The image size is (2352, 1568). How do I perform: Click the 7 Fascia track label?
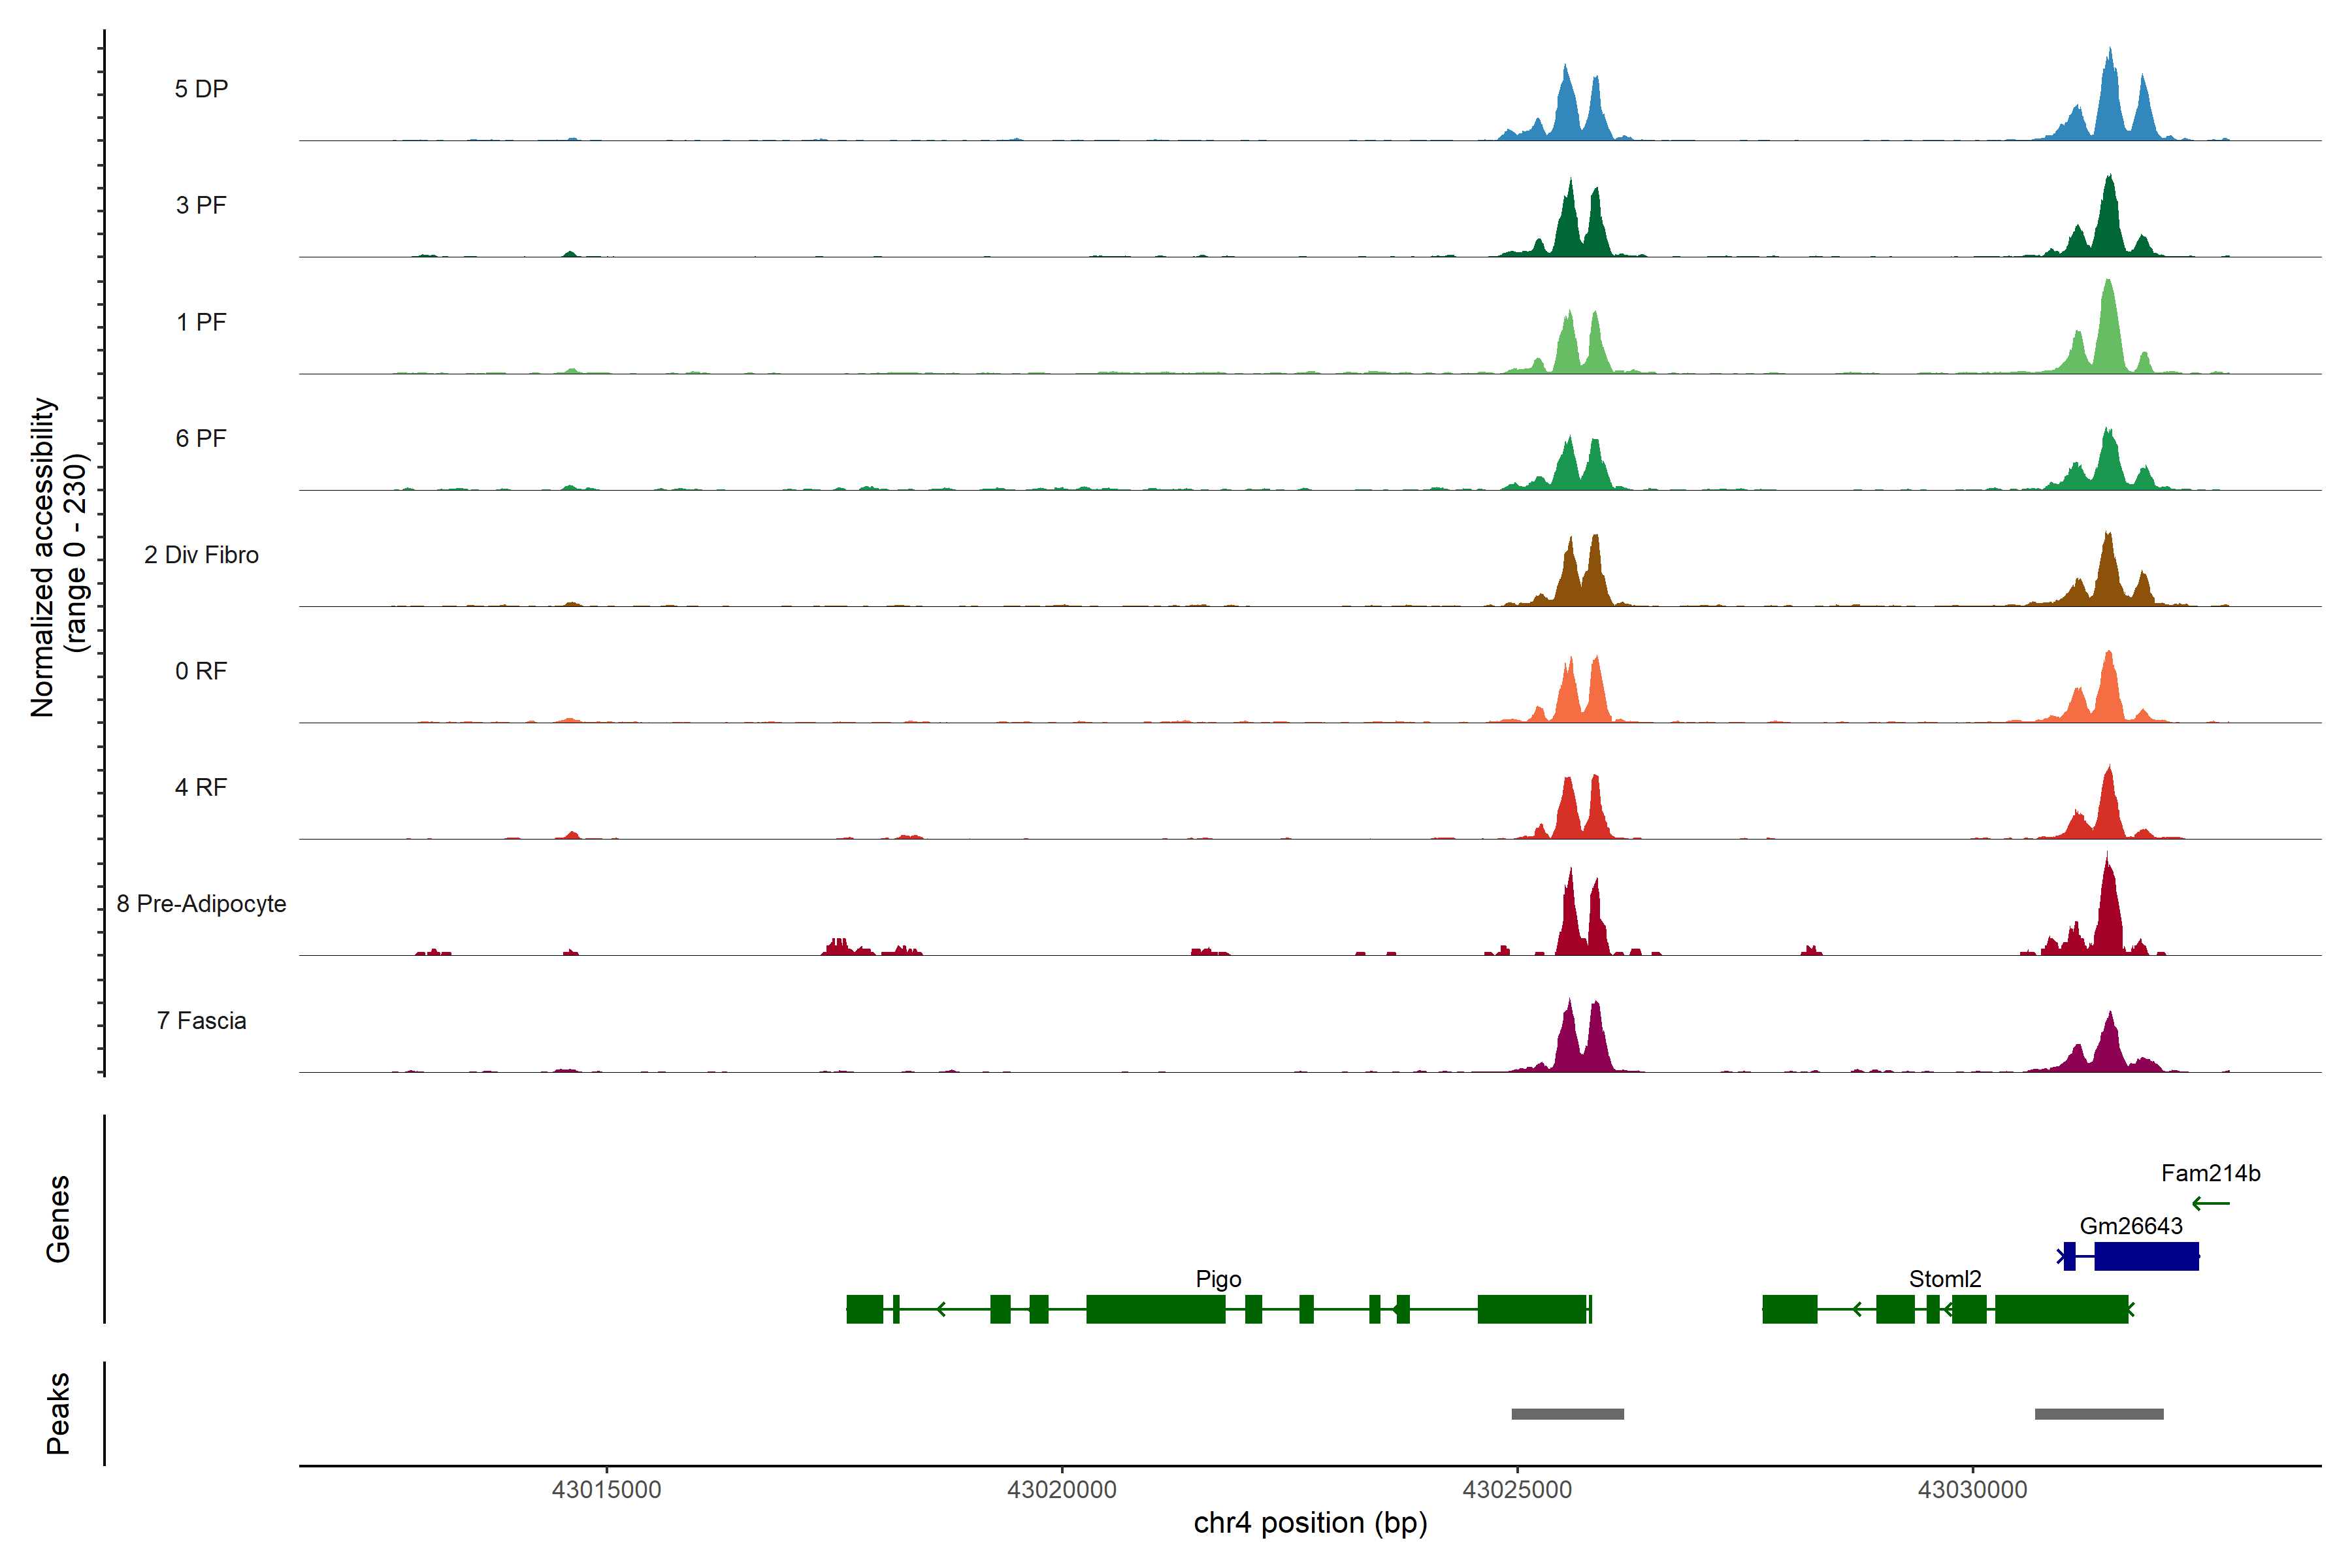click(x=201, y=1021)
